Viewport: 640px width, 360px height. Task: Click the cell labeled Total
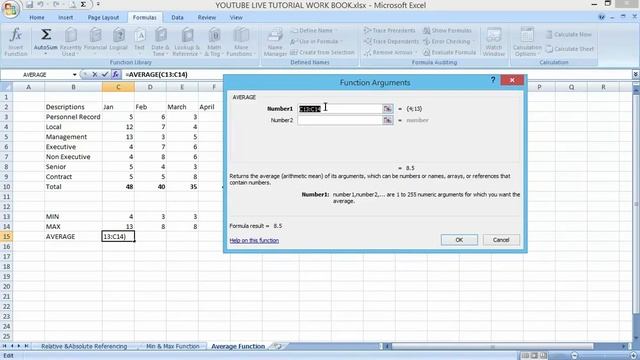pos(73,187)
